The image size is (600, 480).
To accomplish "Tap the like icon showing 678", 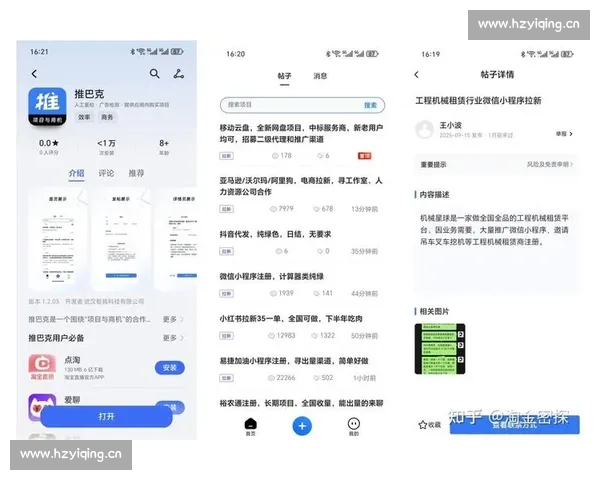I will click(x=316, y=209).
